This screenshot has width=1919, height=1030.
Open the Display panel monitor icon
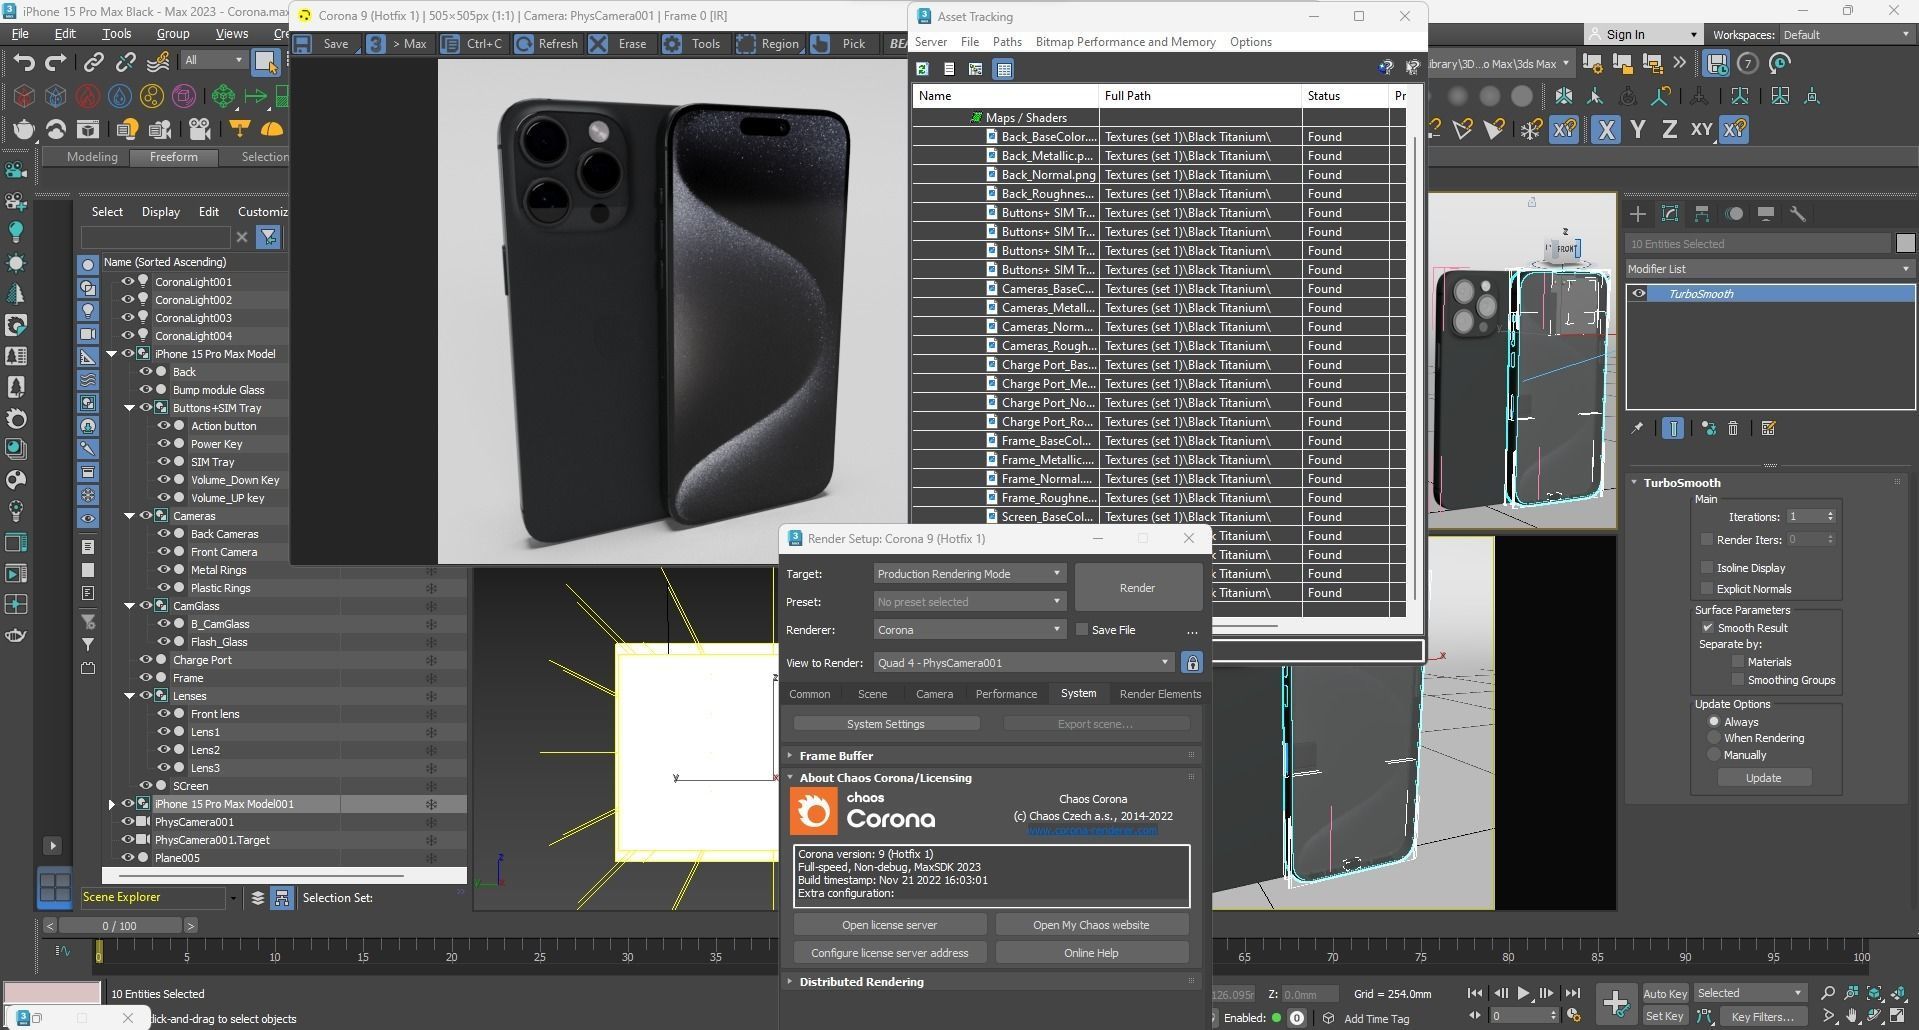coord(1765,214)
